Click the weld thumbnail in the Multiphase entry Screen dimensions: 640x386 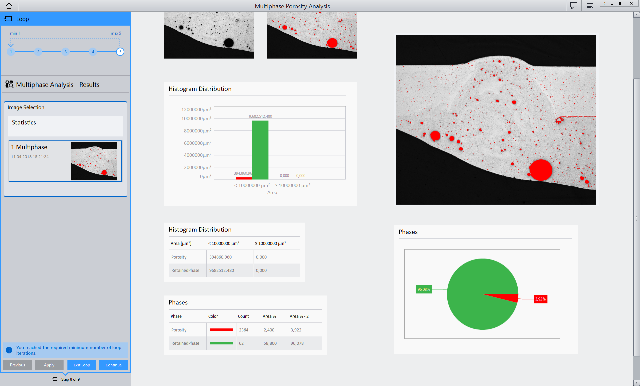tap(94, 161)
